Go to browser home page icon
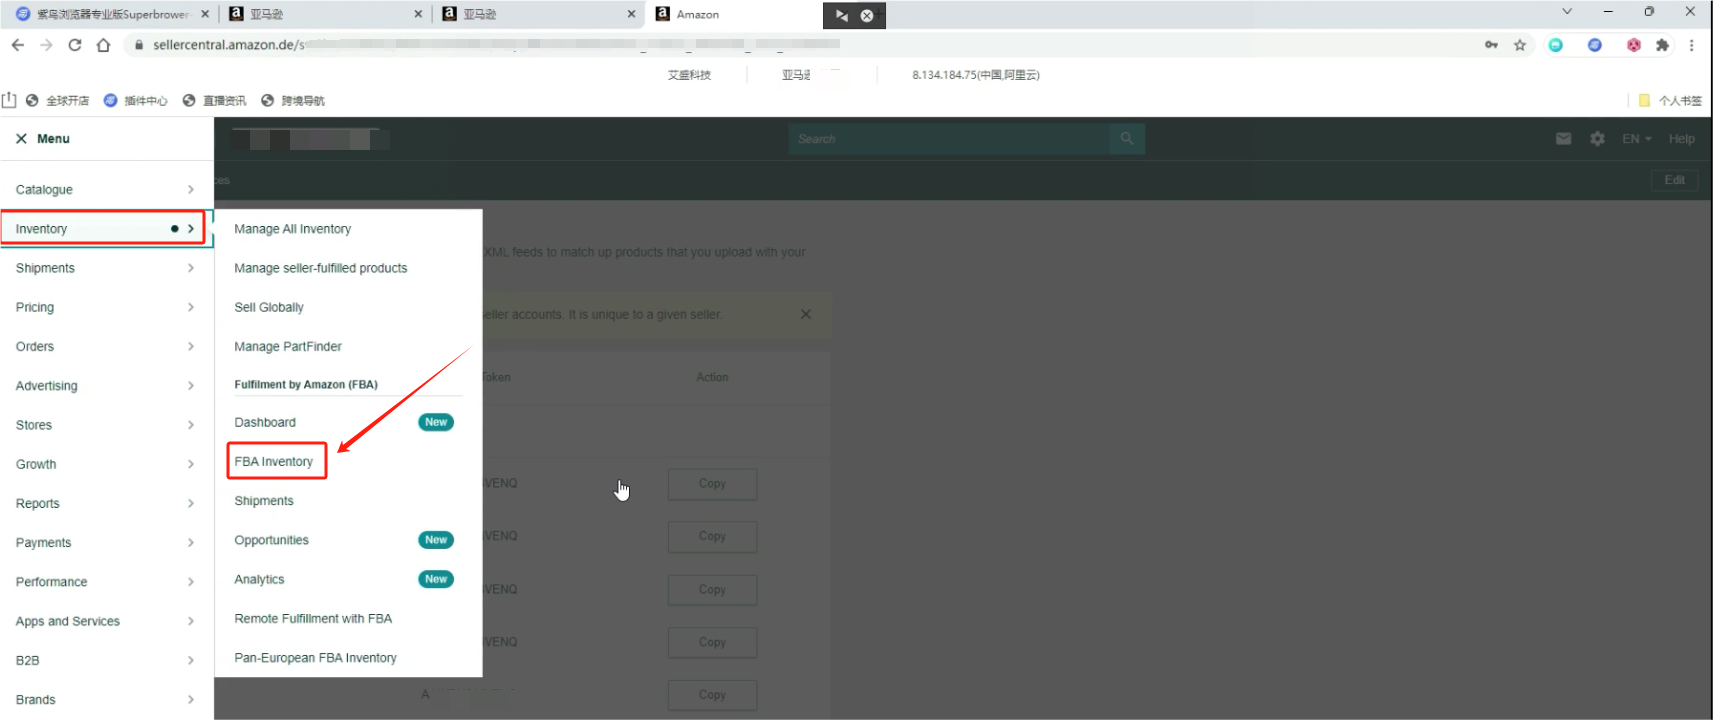 [x=103, y=45]
